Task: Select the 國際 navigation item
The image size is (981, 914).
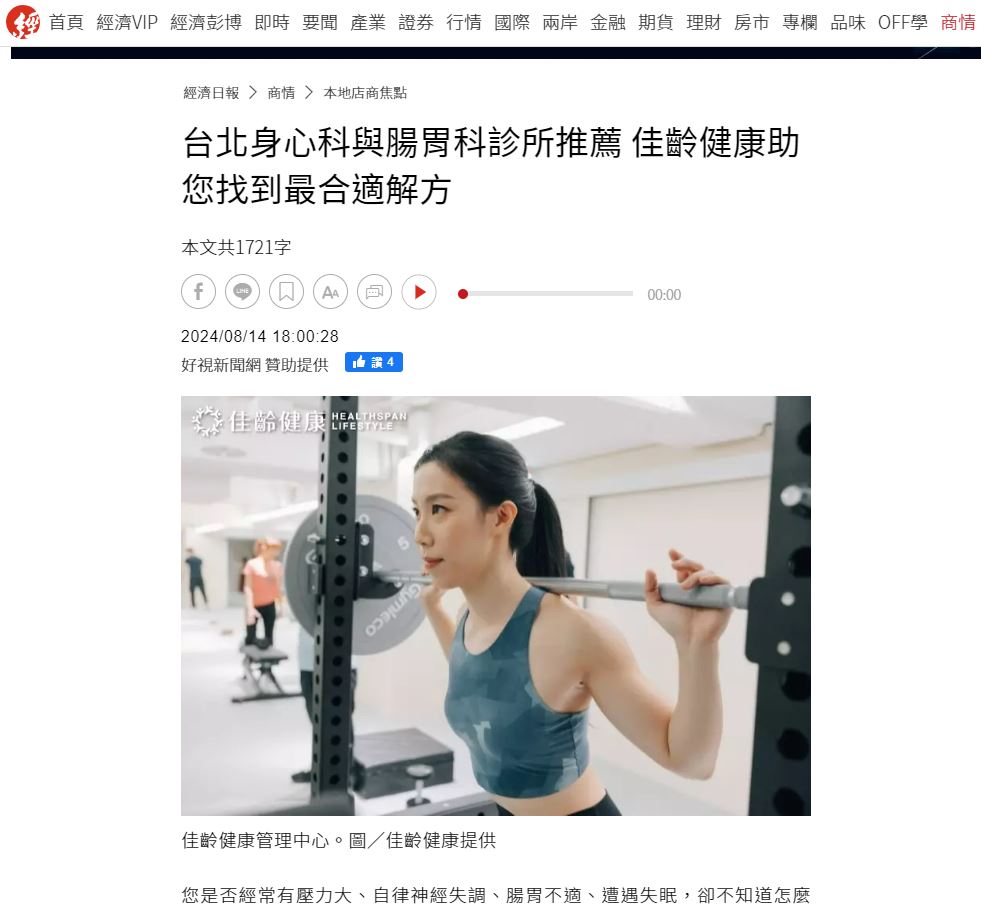Action: click(x=512, y=23)
